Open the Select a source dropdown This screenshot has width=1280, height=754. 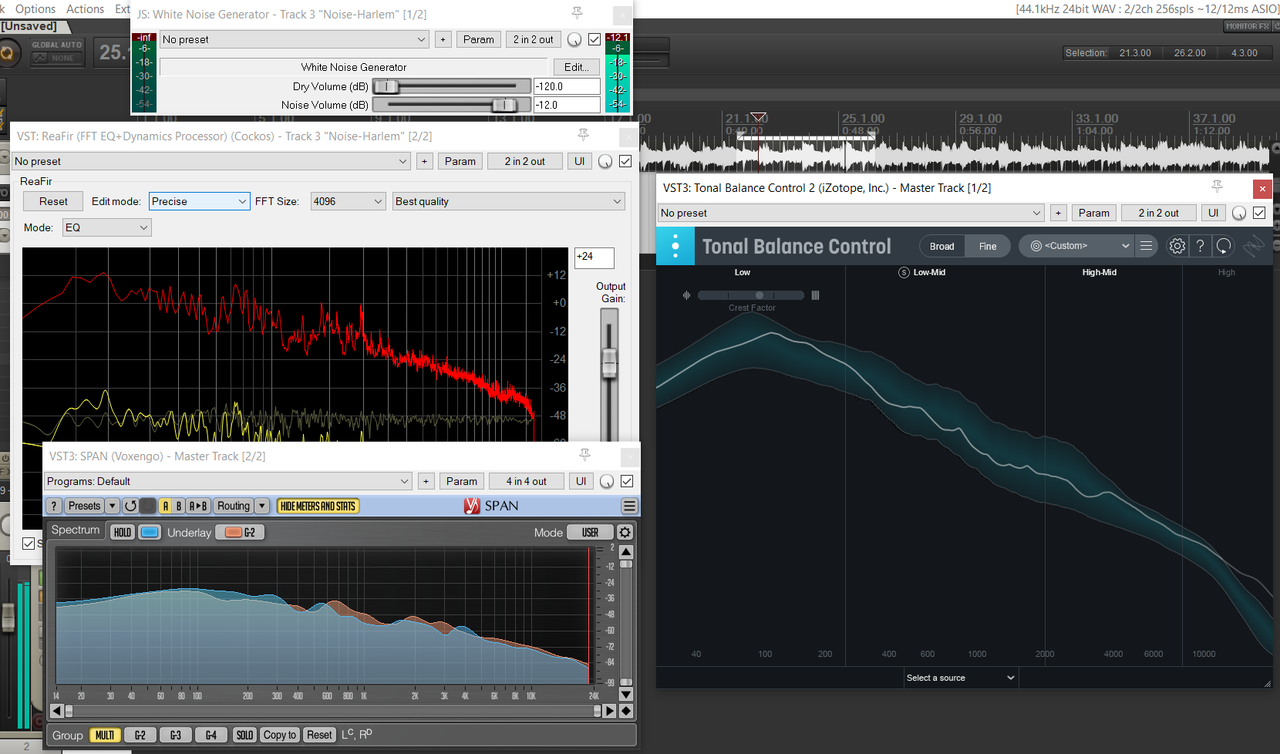pos(961,677)
